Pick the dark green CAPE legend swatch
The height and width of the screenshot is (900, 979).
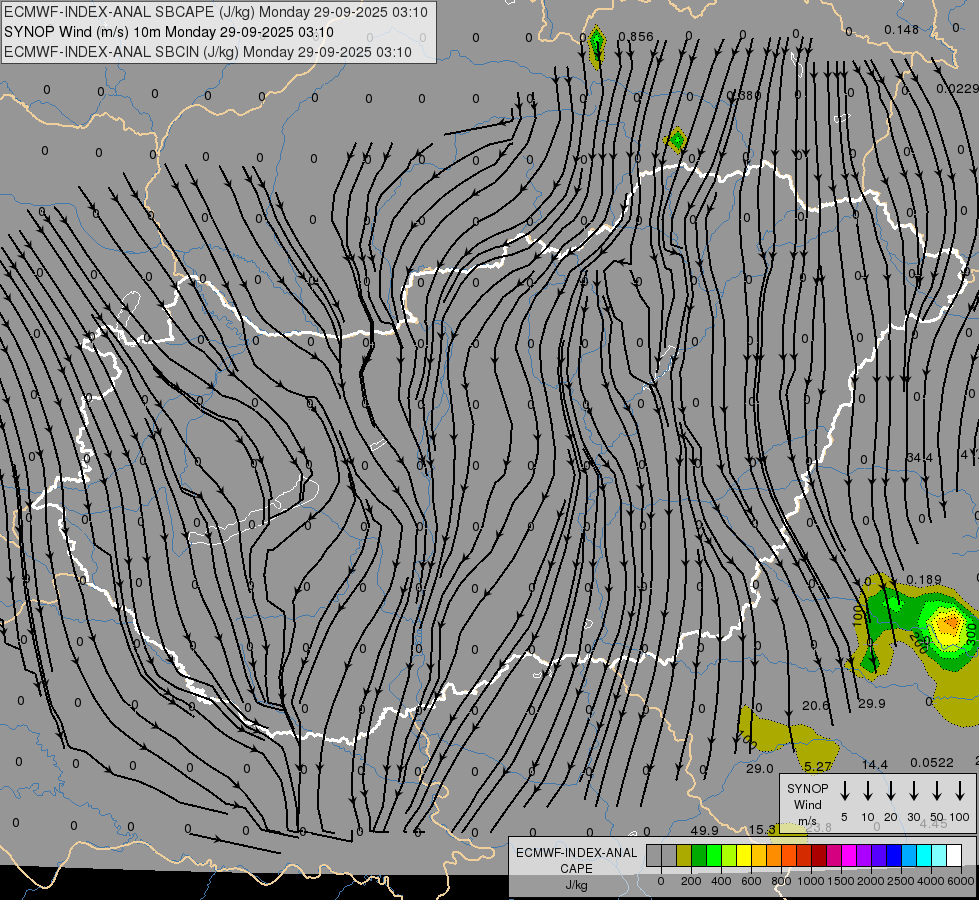699,855
